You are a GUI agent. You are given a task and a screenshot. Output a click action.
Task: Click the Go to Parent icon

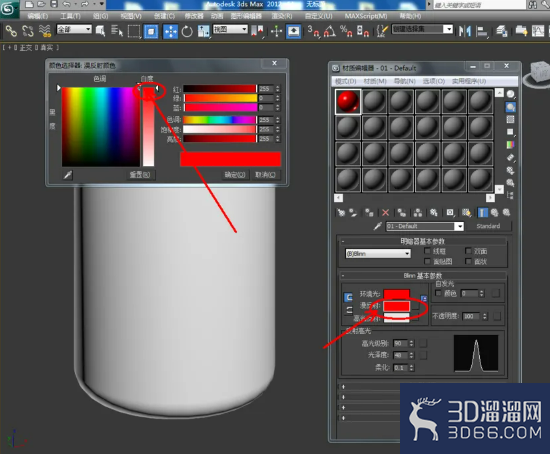click(x=495, y=213)
